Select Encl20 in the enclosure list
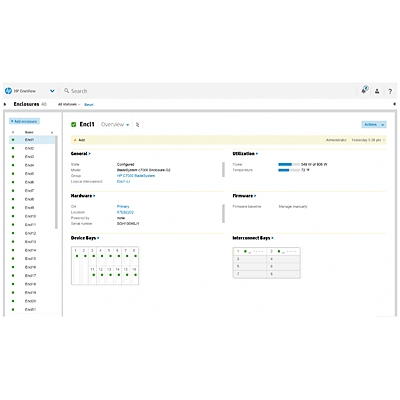The height and width of the screenshot is (400, 400). click(x=32, y=301)
